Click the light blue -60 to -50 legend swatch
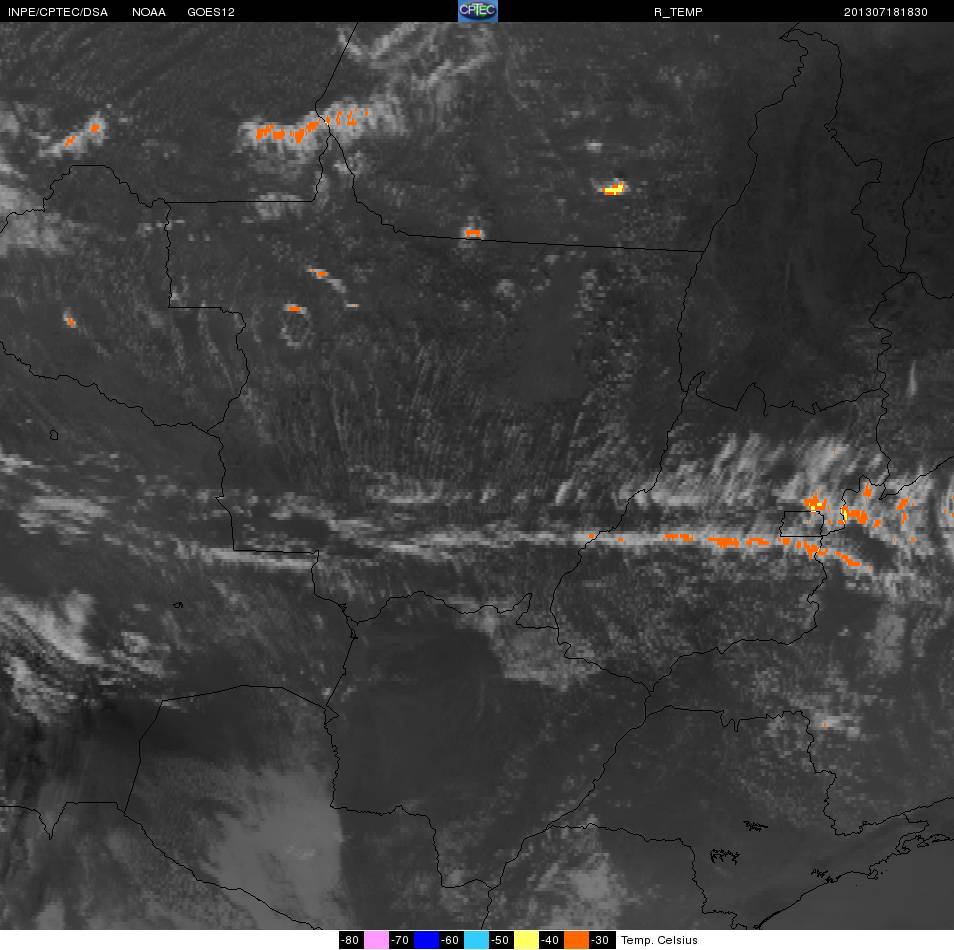This screenshot has width=954, height=950. [476, 940]
